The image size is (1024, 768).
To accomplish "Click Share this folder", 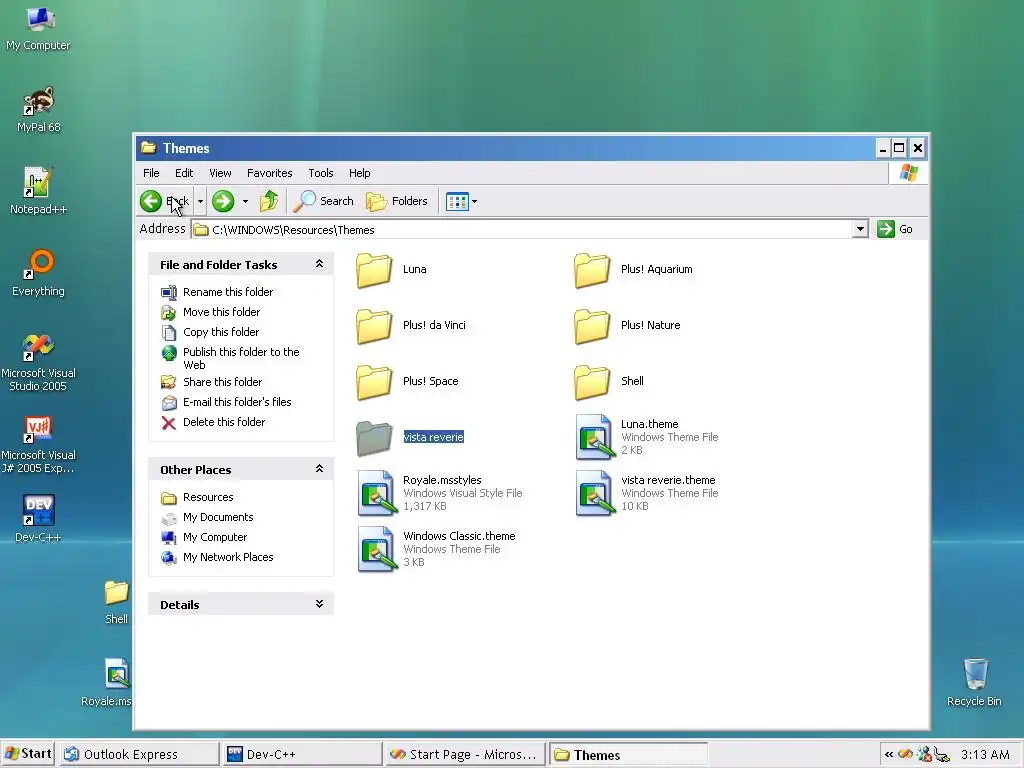I will point(222,382).
